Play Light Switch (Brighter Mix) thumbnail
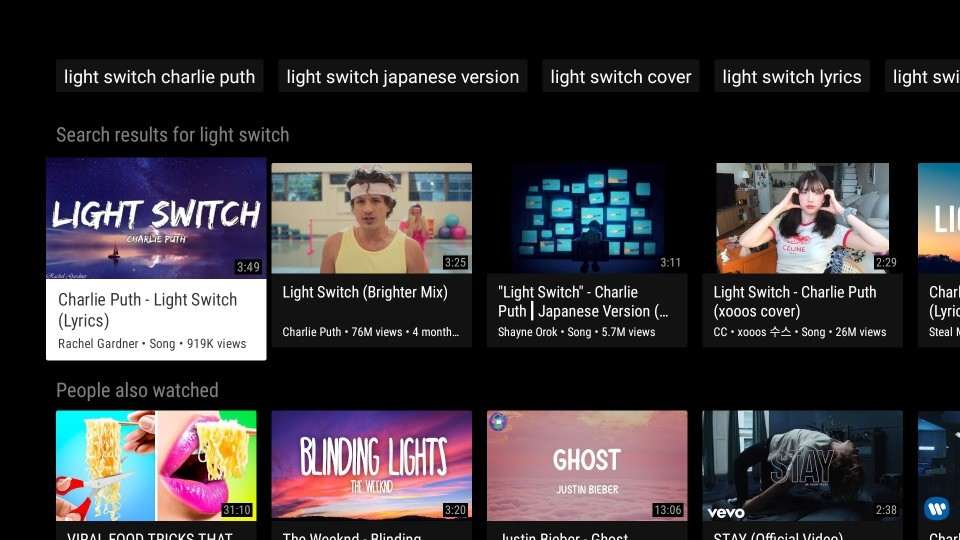Viewport: 960px width, 540px height. [372, 218]
